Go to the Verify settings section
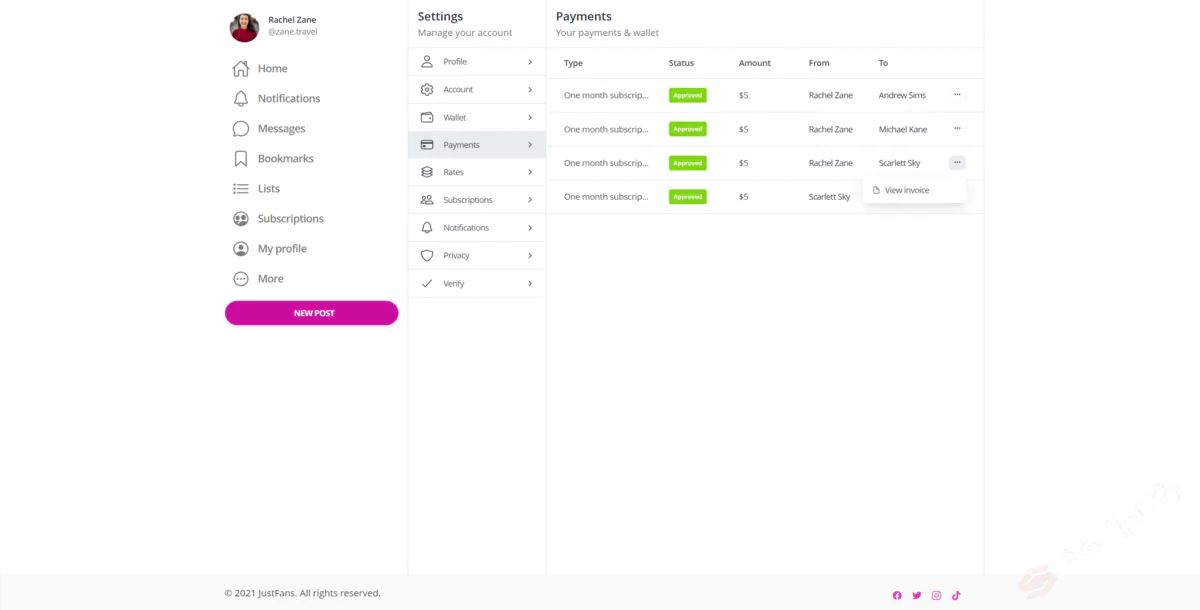Viewport: 1200px width, 610px height. tap(476, 284)
